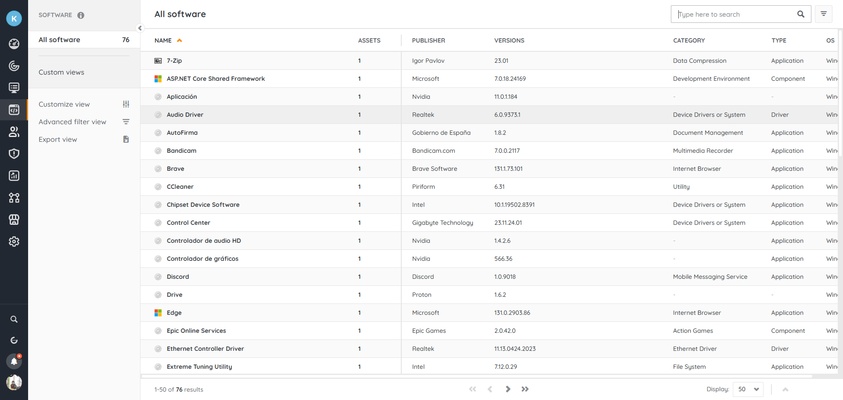
Task: Click publisher Gobierno de España cell
Action: pos(441,133)
